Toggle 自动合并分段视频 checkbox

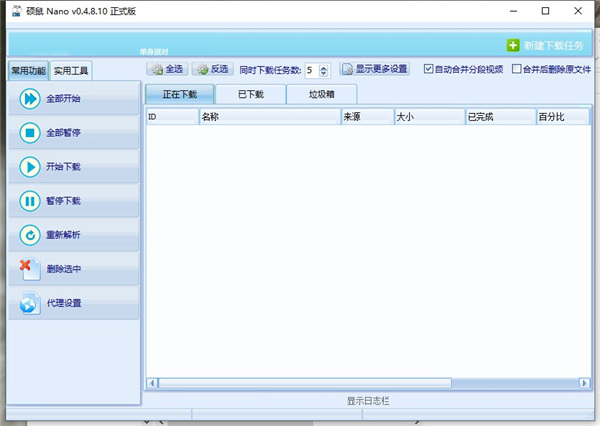point(428,69)
